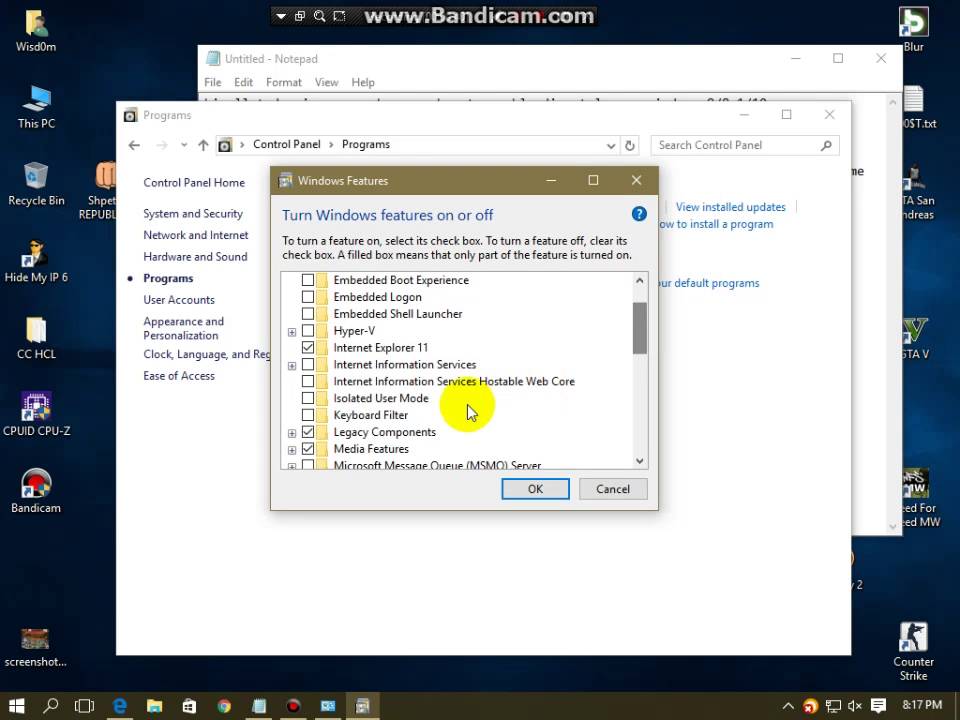Open Network and Internet category
The height and width of the screenshot is (720, 960).
point(196,235)
